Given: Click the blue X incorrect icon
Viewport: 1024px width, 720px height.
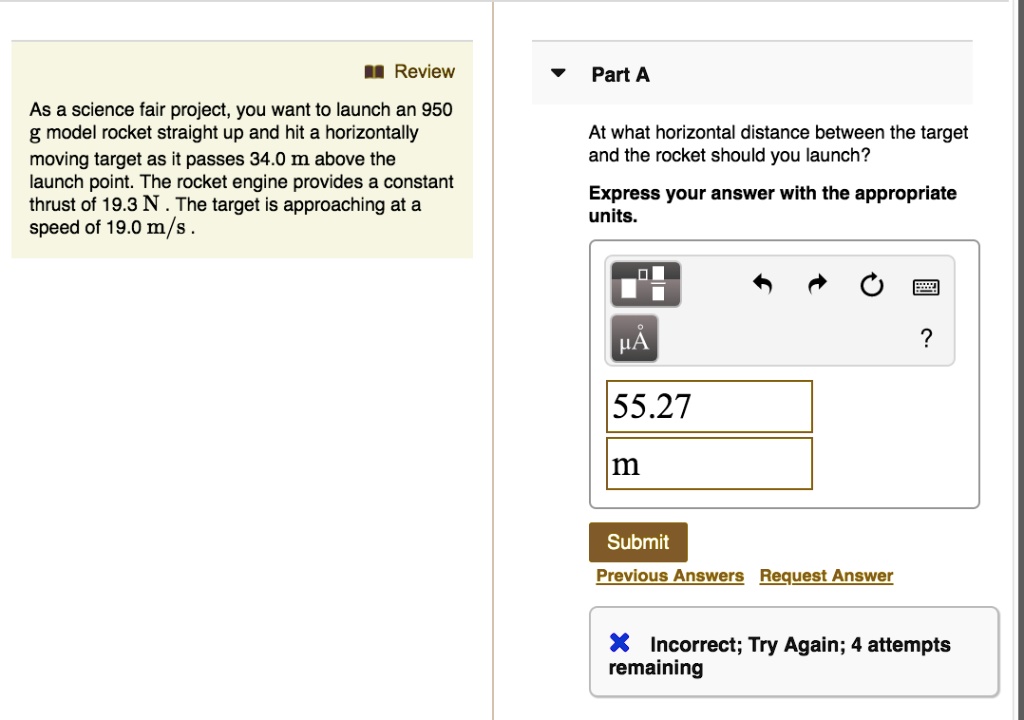Looking at the screenshot, I should point(620,644).
